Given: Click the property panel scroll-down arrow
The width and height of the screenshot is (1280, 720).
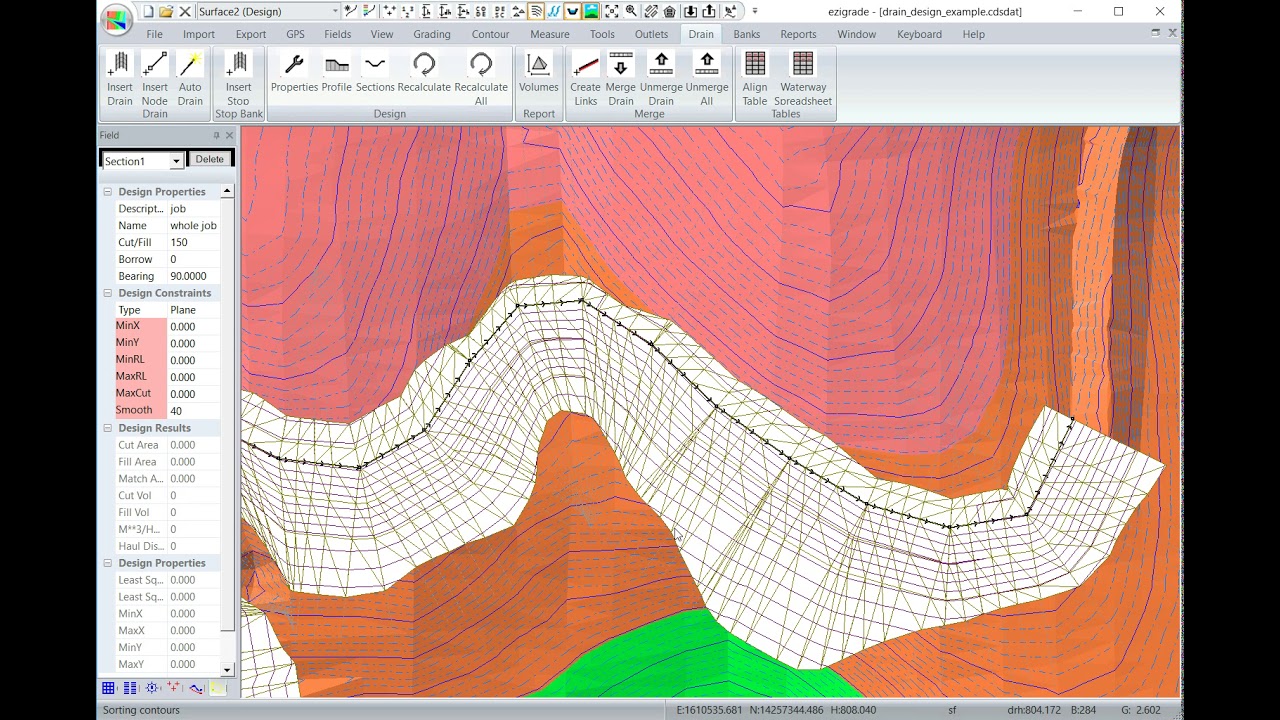Looking at the screenshot, I should click(x=227, y=670).
